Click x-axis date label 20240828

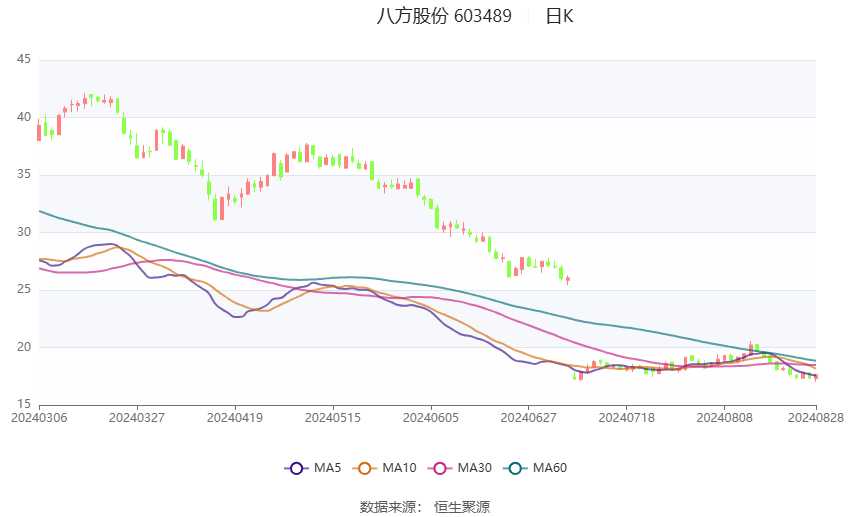[816, 418]
